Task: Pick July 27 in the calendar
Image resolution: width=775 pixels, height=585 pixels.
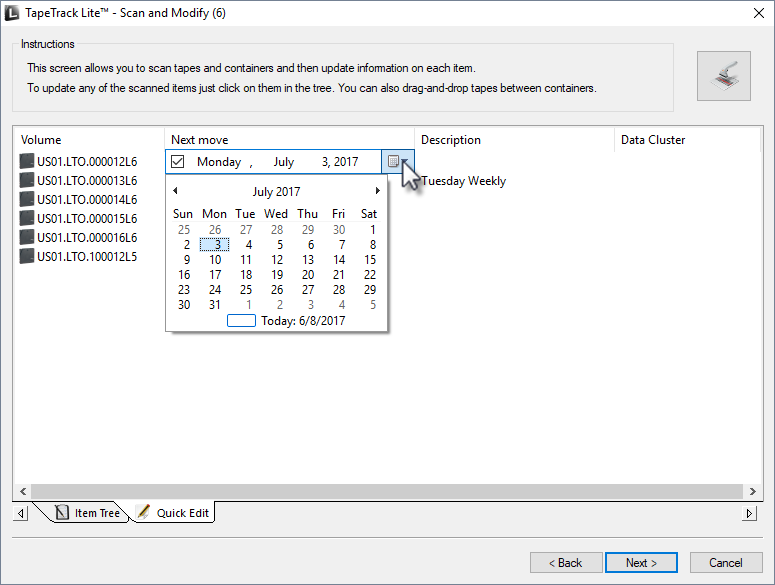Action: (308, 290)
